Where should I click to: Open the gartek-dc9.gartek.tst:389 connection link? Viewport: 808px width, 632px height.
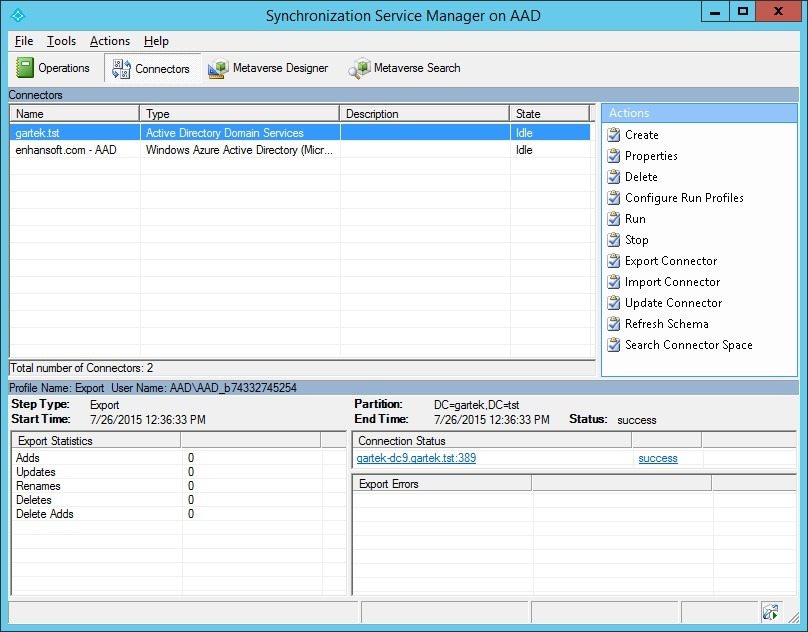coord(416,458)
